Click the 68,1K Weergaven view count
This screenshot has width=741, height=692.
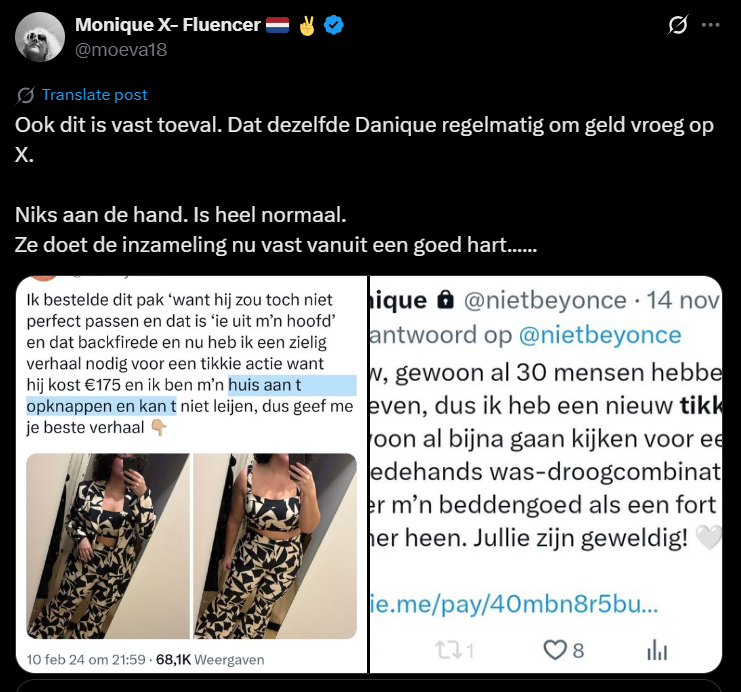(210, 659)
